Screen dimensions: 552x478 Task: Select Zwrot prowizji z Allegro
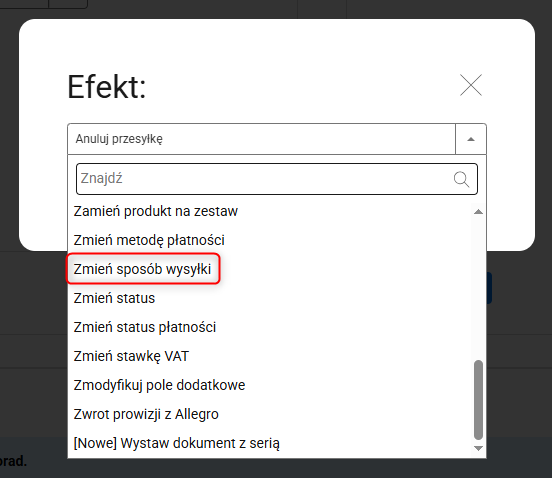[x=146, y=414]
